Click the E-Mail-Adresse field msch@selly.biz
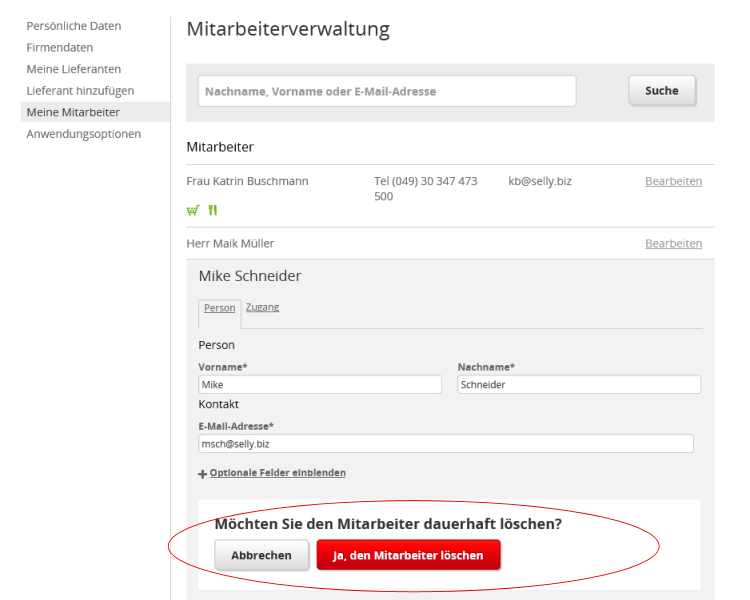This screenshot has height=600, width=750. [x=446, y=444]
